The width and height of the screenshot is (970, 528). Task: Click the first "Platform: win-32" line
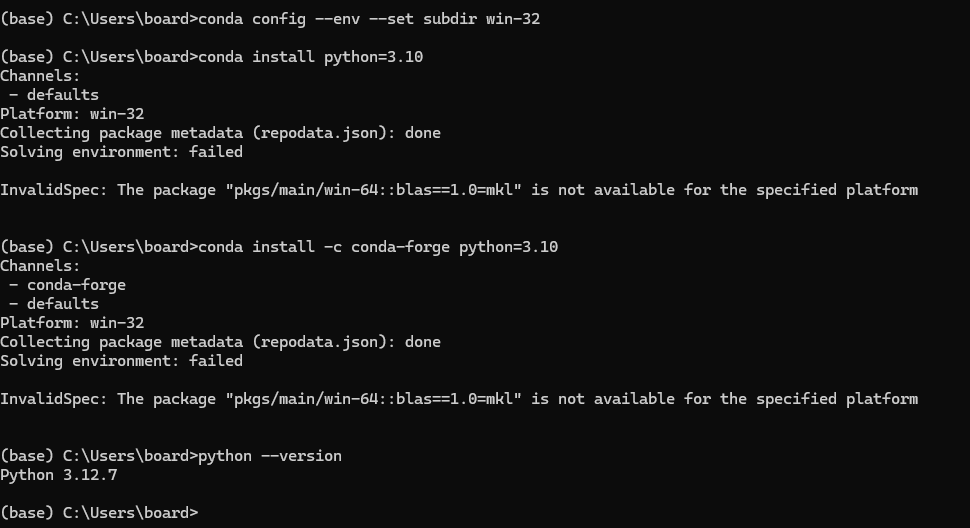click(72, 114)
